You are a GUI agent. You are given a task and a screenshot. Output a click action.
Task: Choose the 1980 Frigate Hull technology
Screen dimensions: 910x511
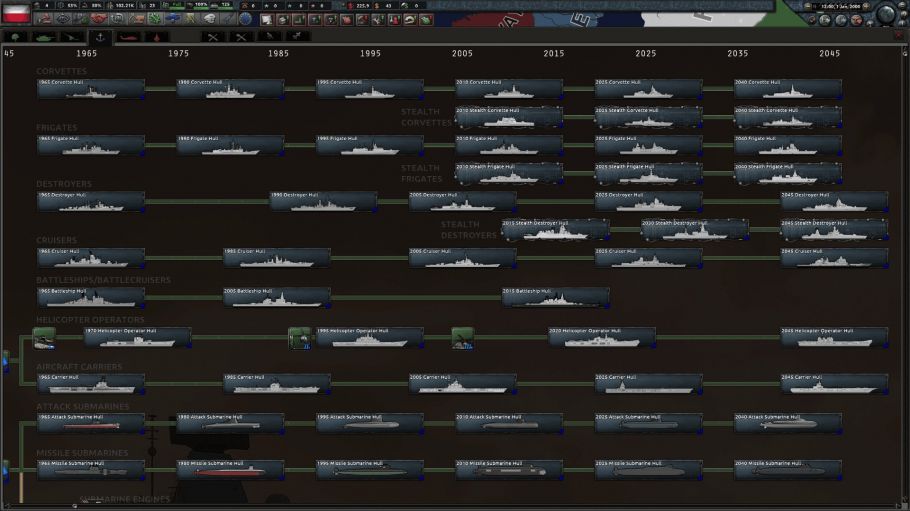coord(230,145)
